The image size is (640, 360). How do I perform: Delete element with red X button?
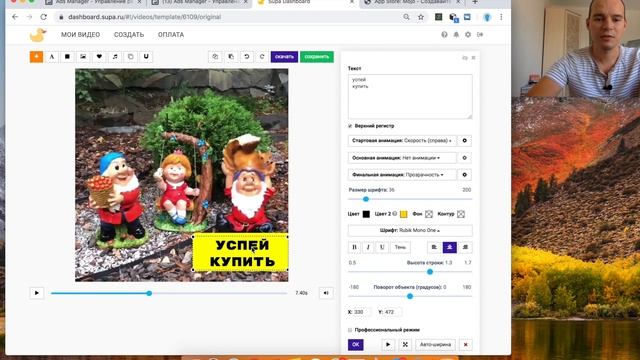pos(465,344)
